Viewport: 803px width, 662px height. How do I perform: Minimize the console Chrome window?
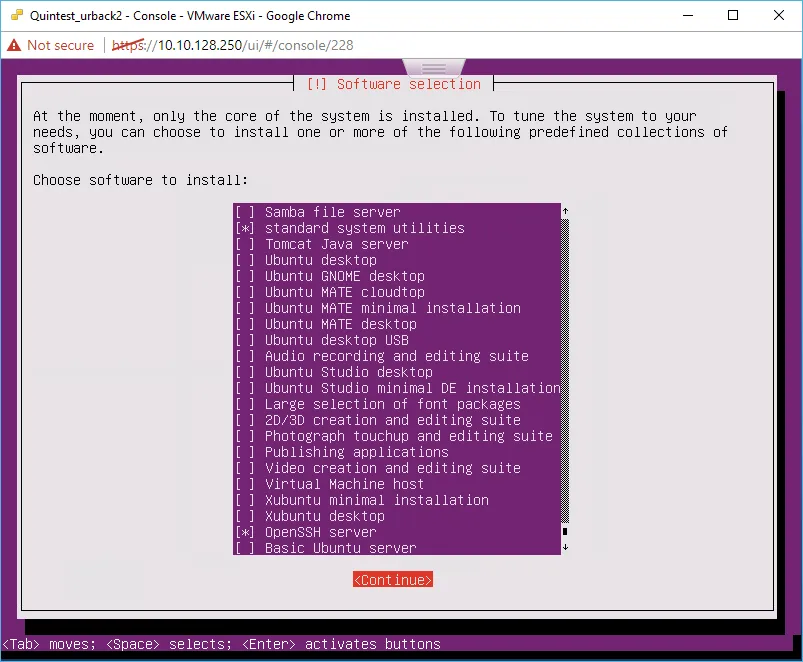point(688,15)
